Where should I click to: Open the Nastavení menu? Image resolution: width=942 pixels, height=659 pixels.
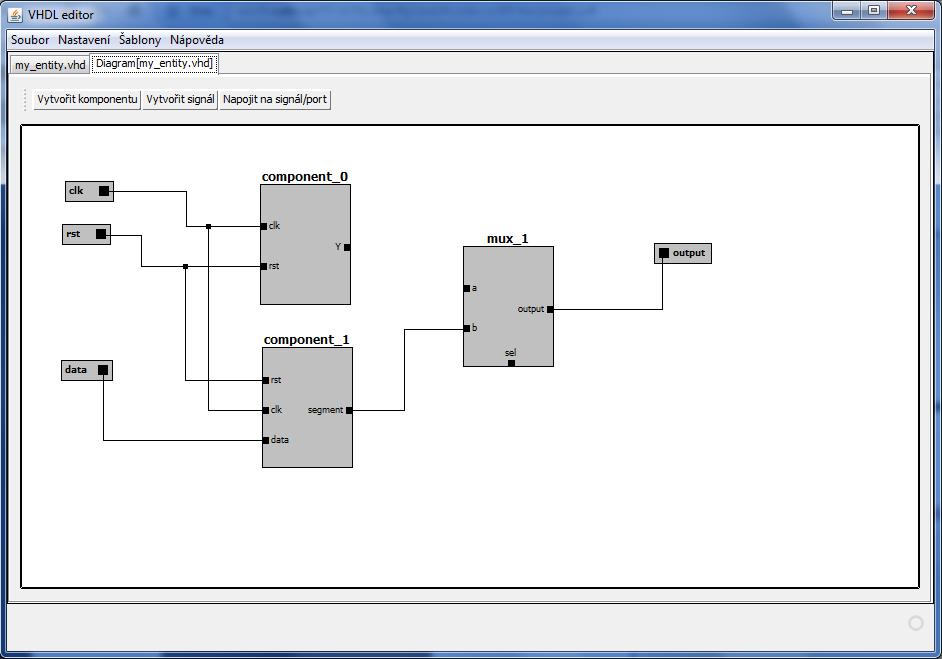pyautogui.click(x=84, y=40)
